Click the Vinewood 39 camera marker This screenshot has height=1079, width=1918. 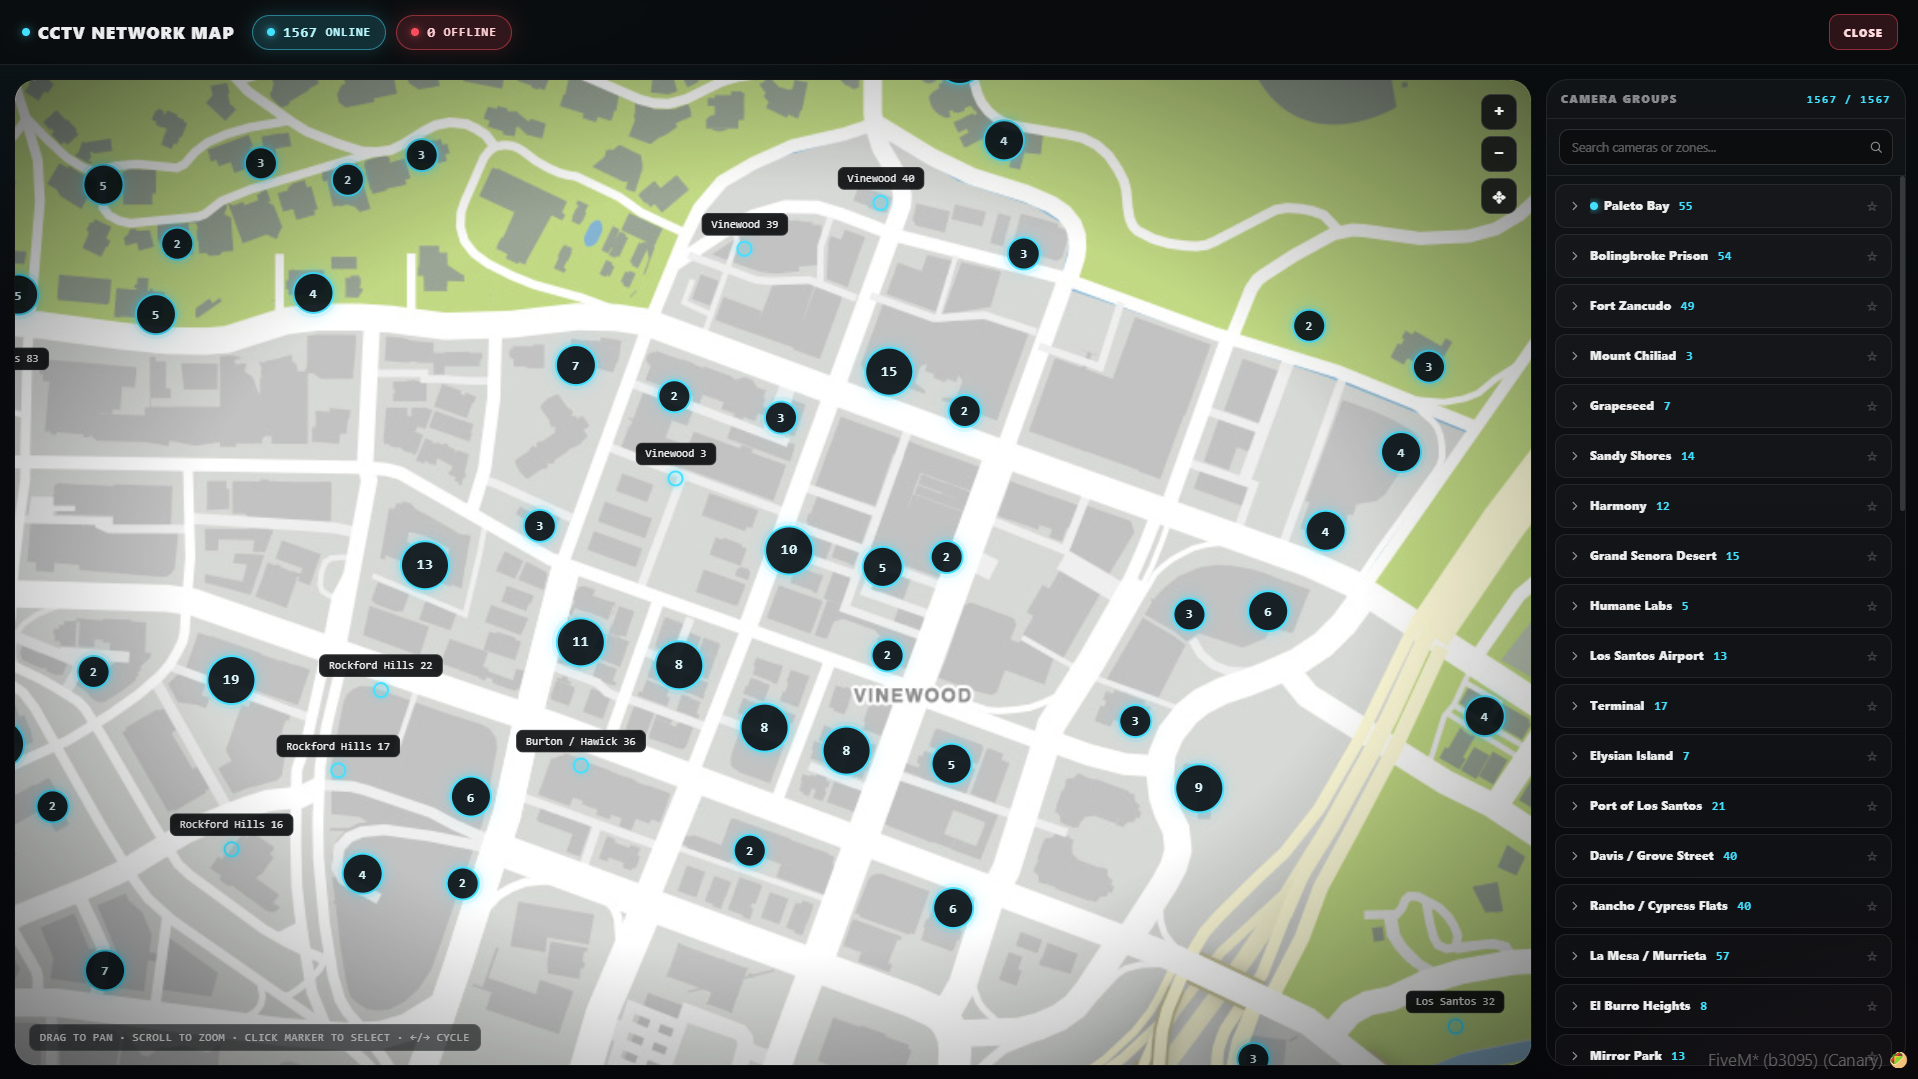click(744, 249)
